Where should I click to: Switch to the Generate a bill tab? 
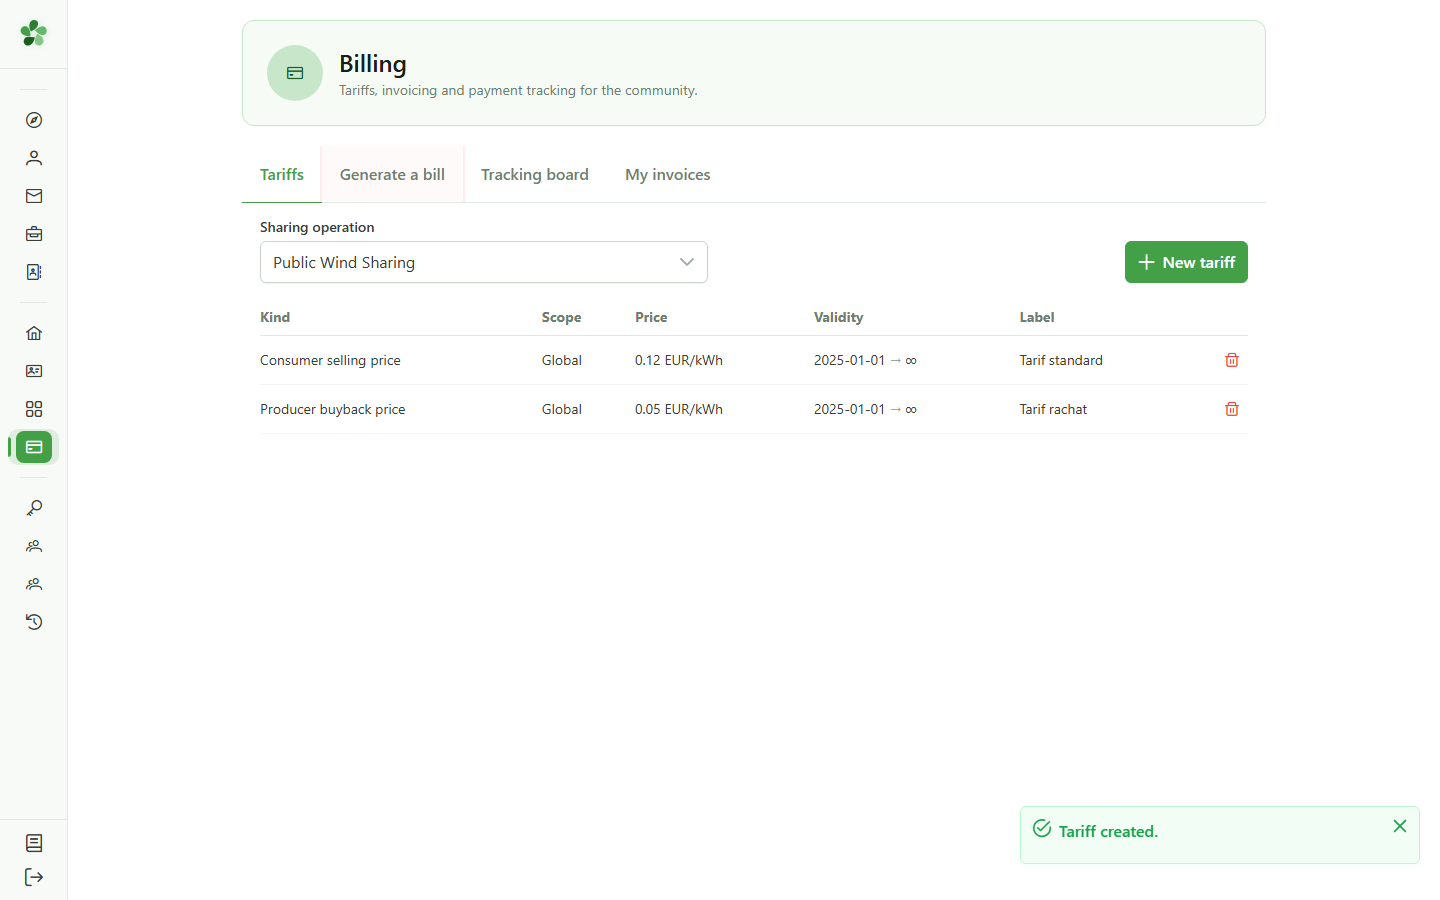(392, 174)
